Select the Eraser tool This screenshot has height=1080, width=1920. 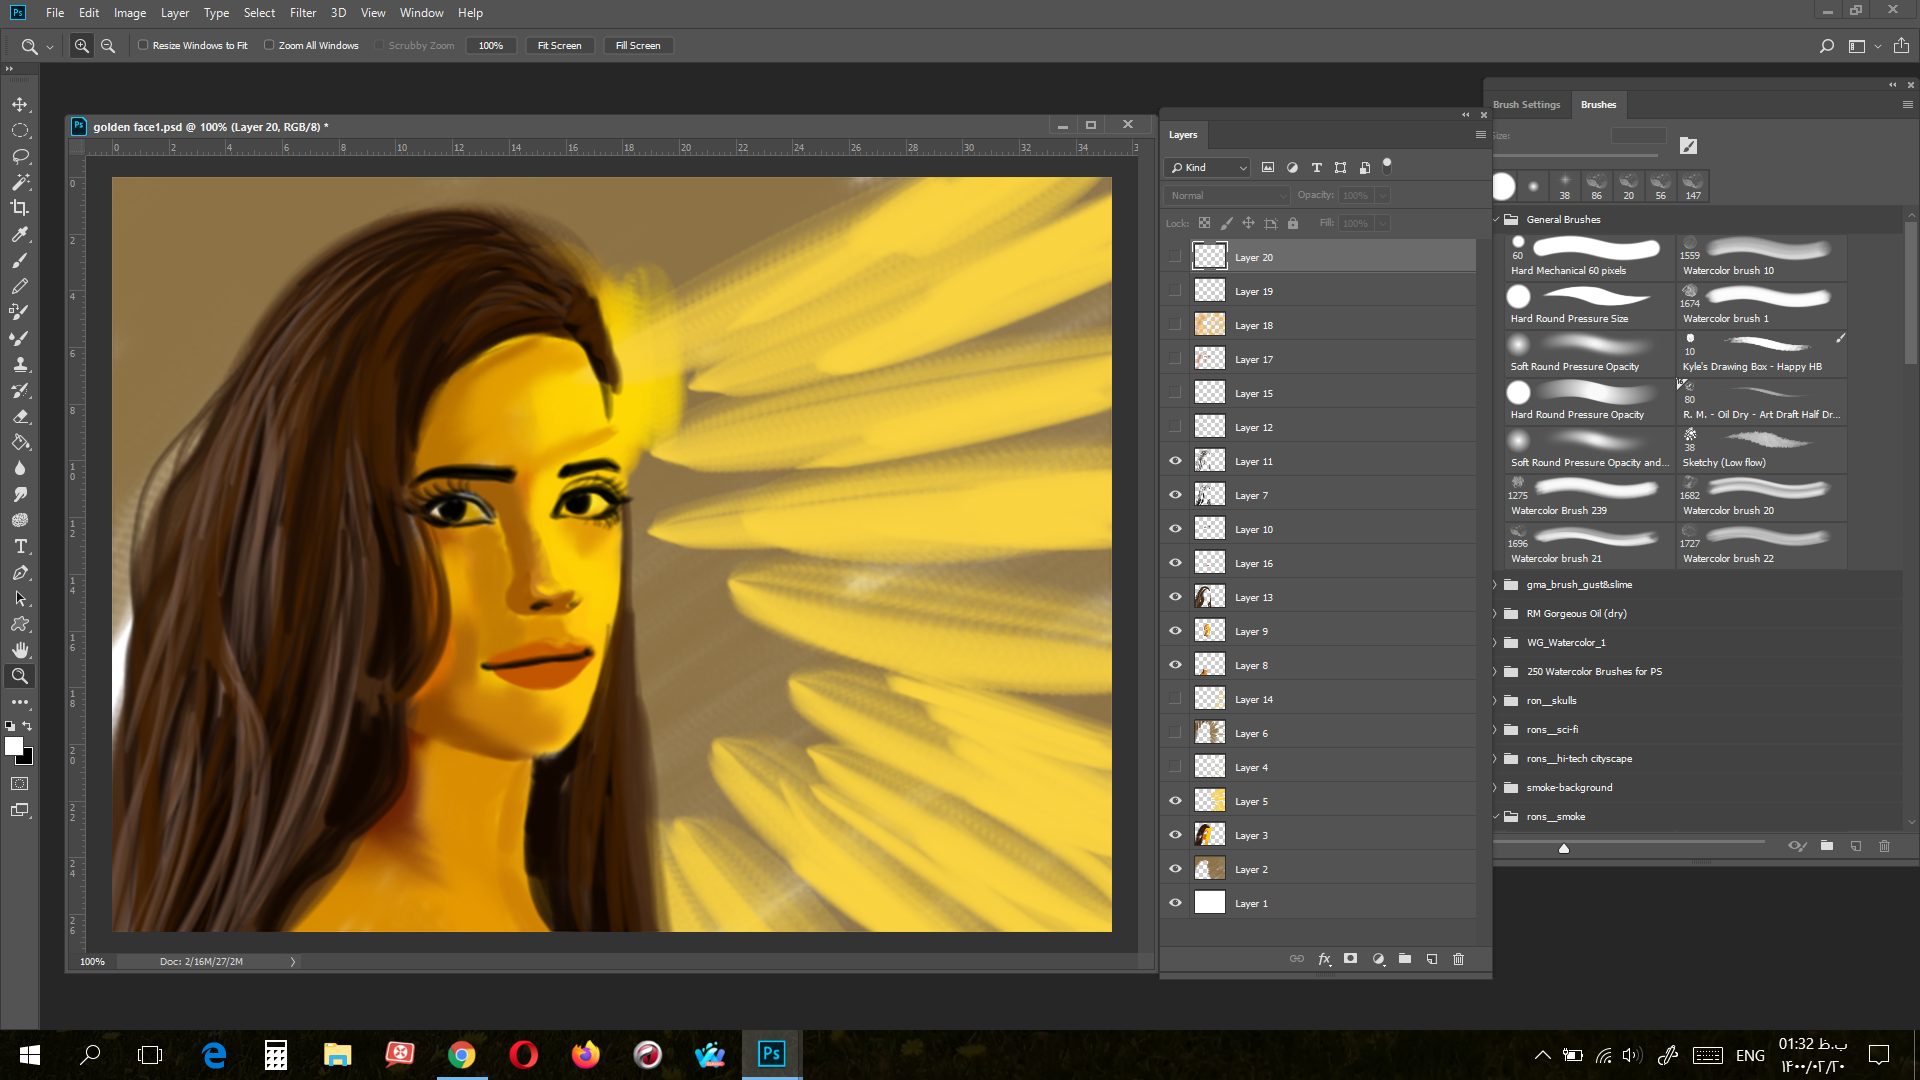pyautogui.click(x=20, y=416)
